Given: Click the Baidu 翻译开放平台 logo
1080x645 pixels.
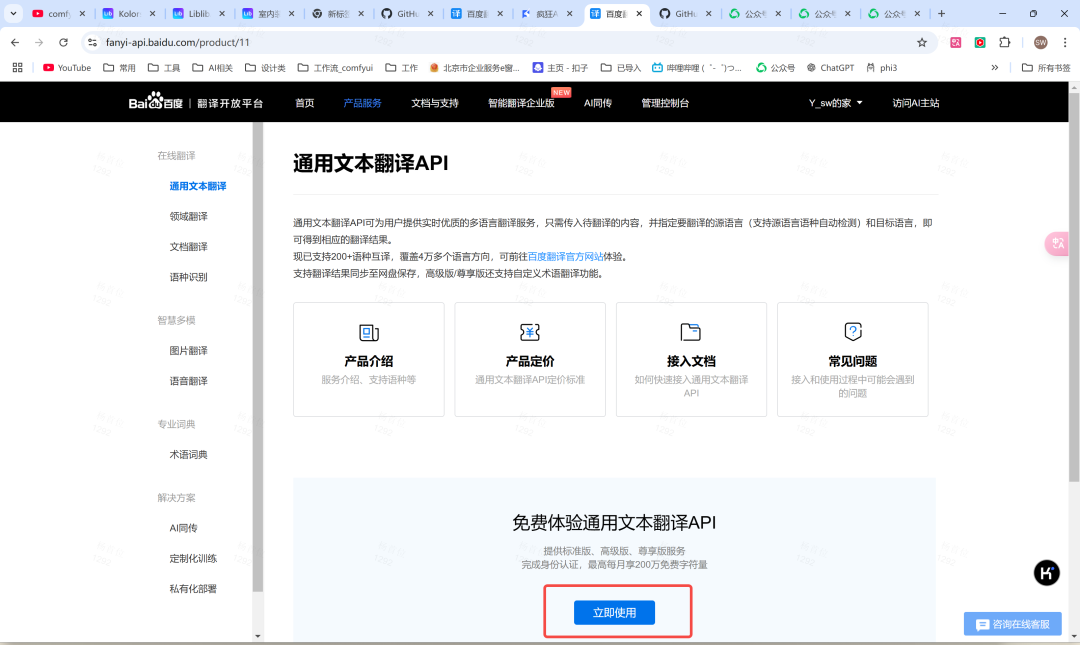Looking at the screenshot, I should pyautogui.click(x=196, y=102).
